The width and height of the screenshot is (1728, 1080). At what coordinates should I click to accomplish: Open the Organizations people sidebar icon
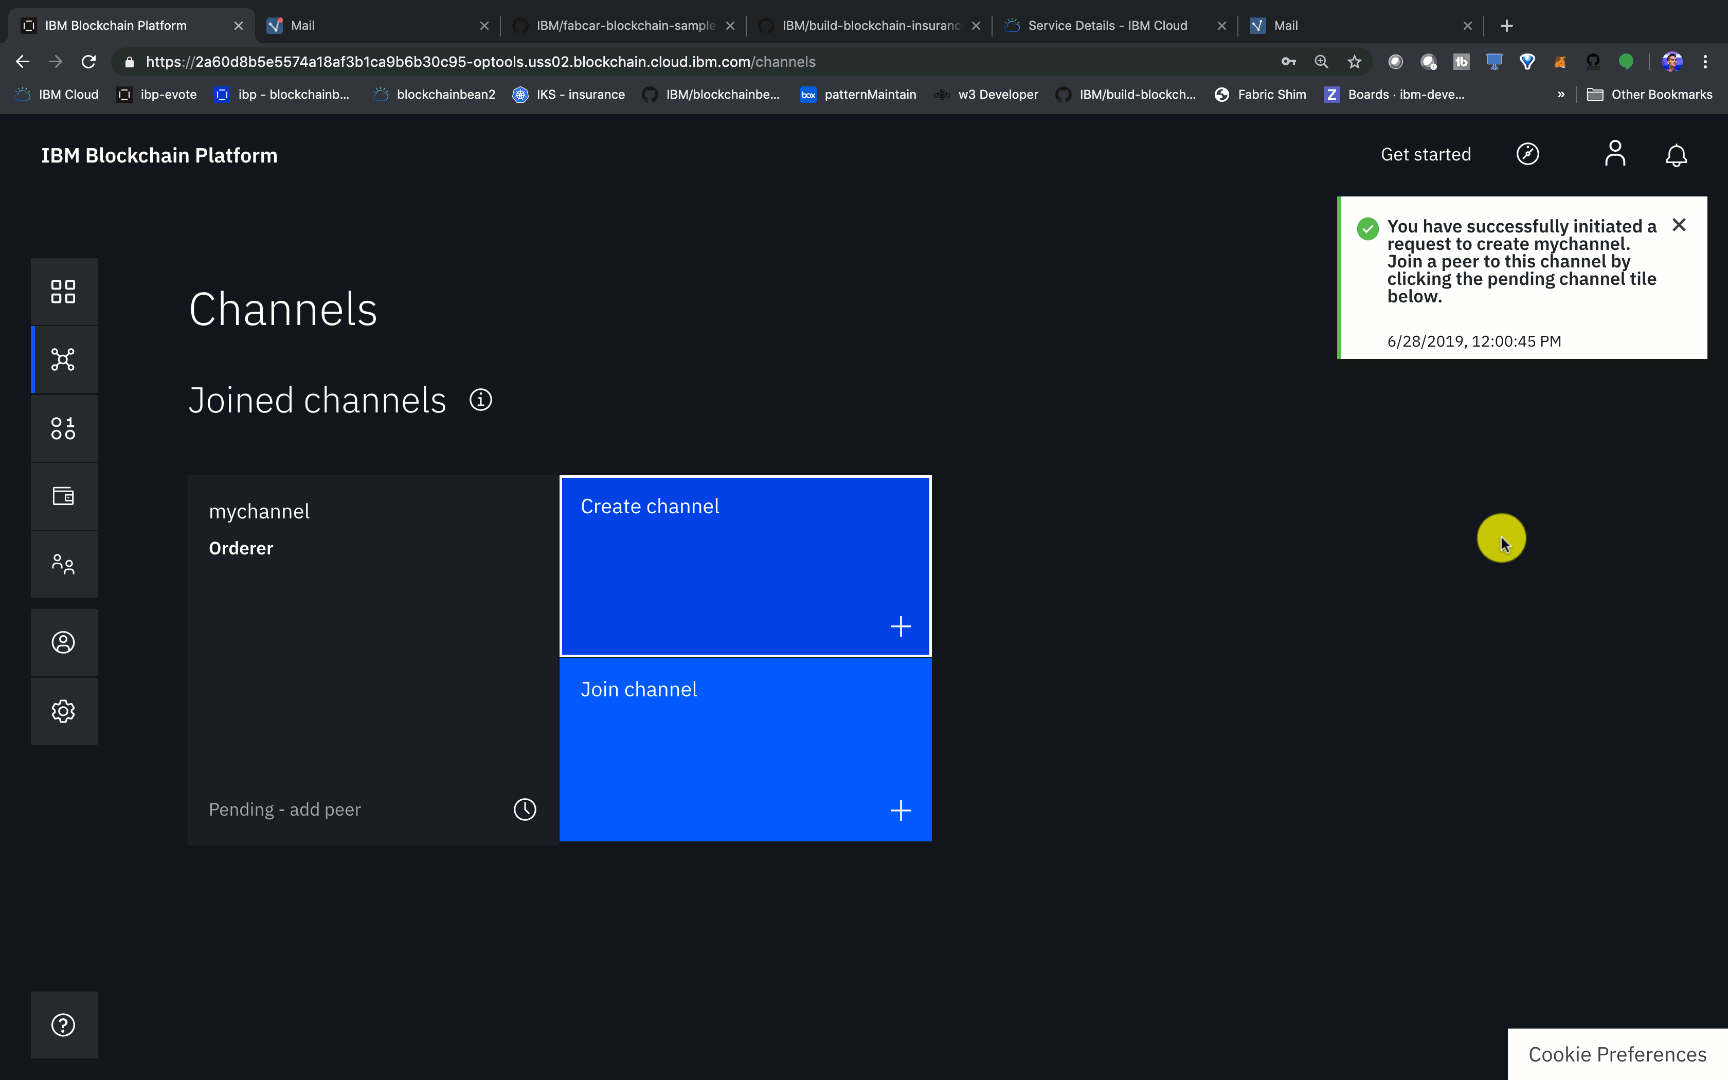pyautogui.click(x=63, y=564)
